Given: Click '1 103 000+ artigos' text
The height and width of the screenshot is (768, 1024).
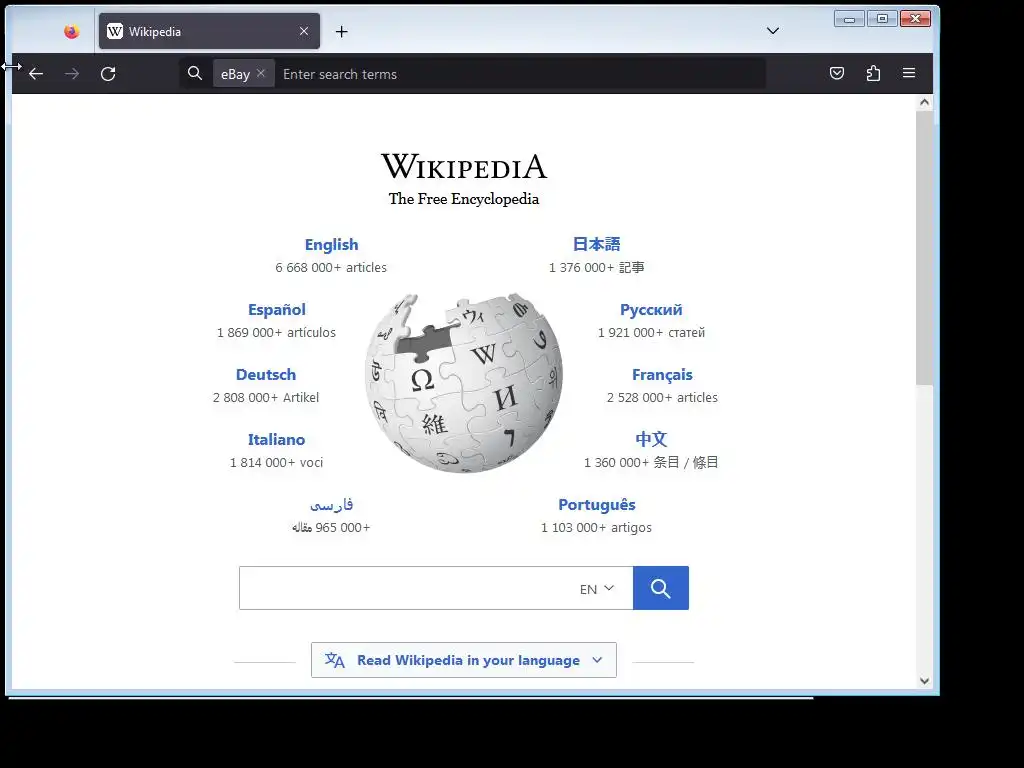Looking at the screenshot, I should (x=596, y=528).
